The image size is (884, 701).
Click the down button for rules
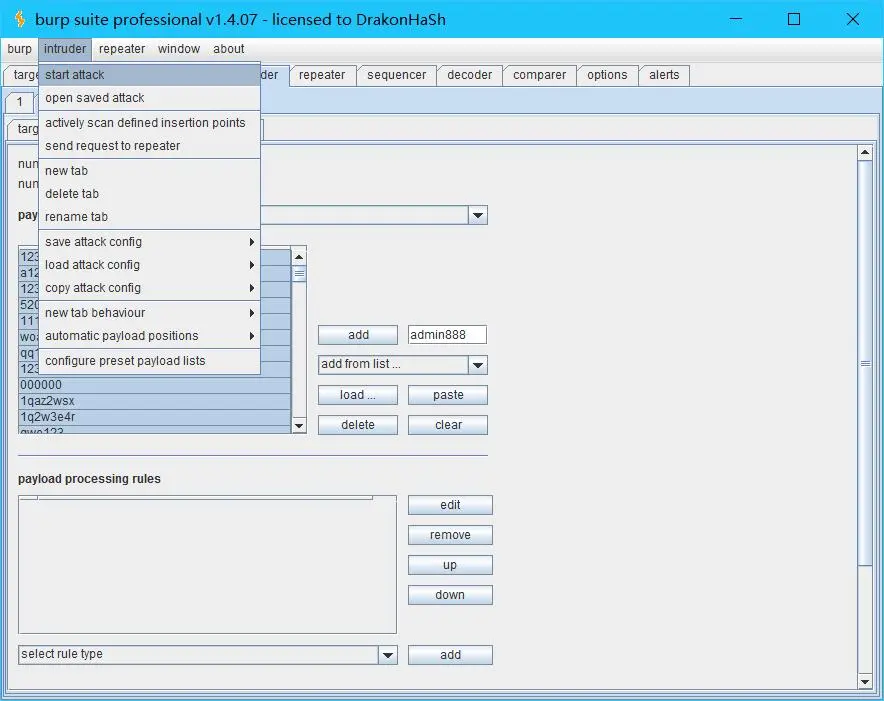(450, 594)
